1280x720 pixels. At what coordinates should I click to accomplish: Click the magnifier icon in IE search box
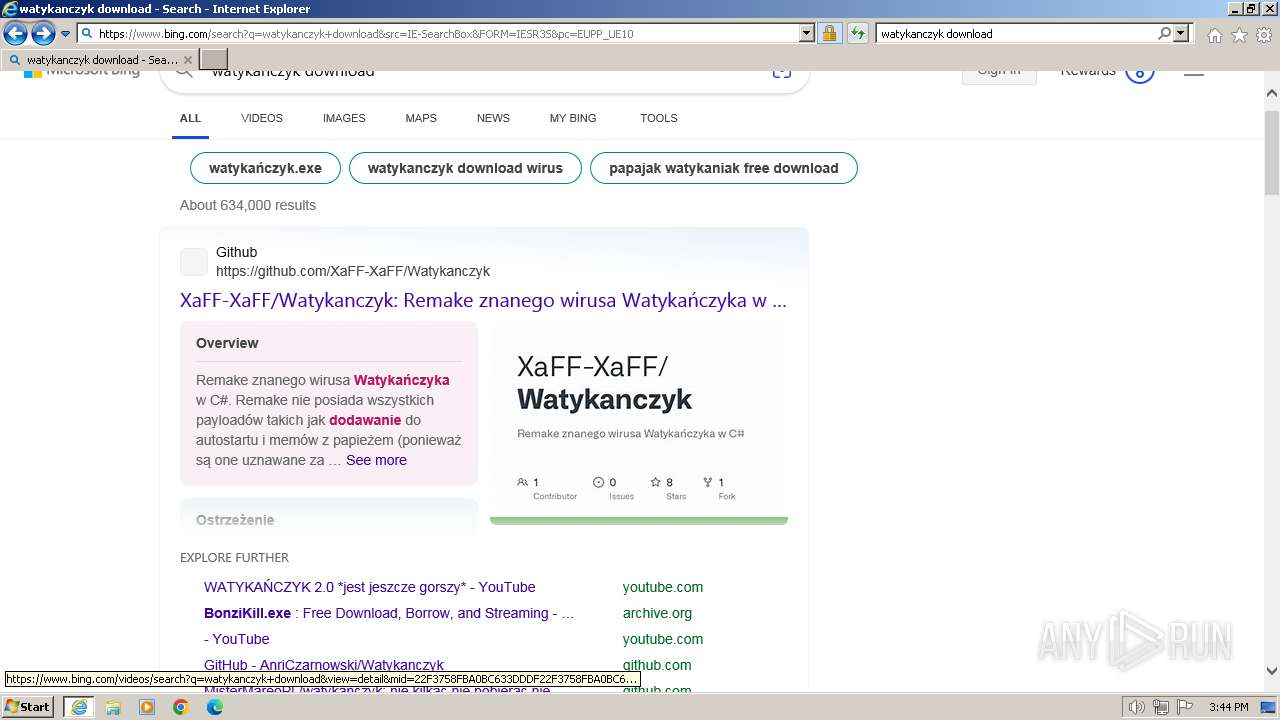click(x=1164, y=33)
